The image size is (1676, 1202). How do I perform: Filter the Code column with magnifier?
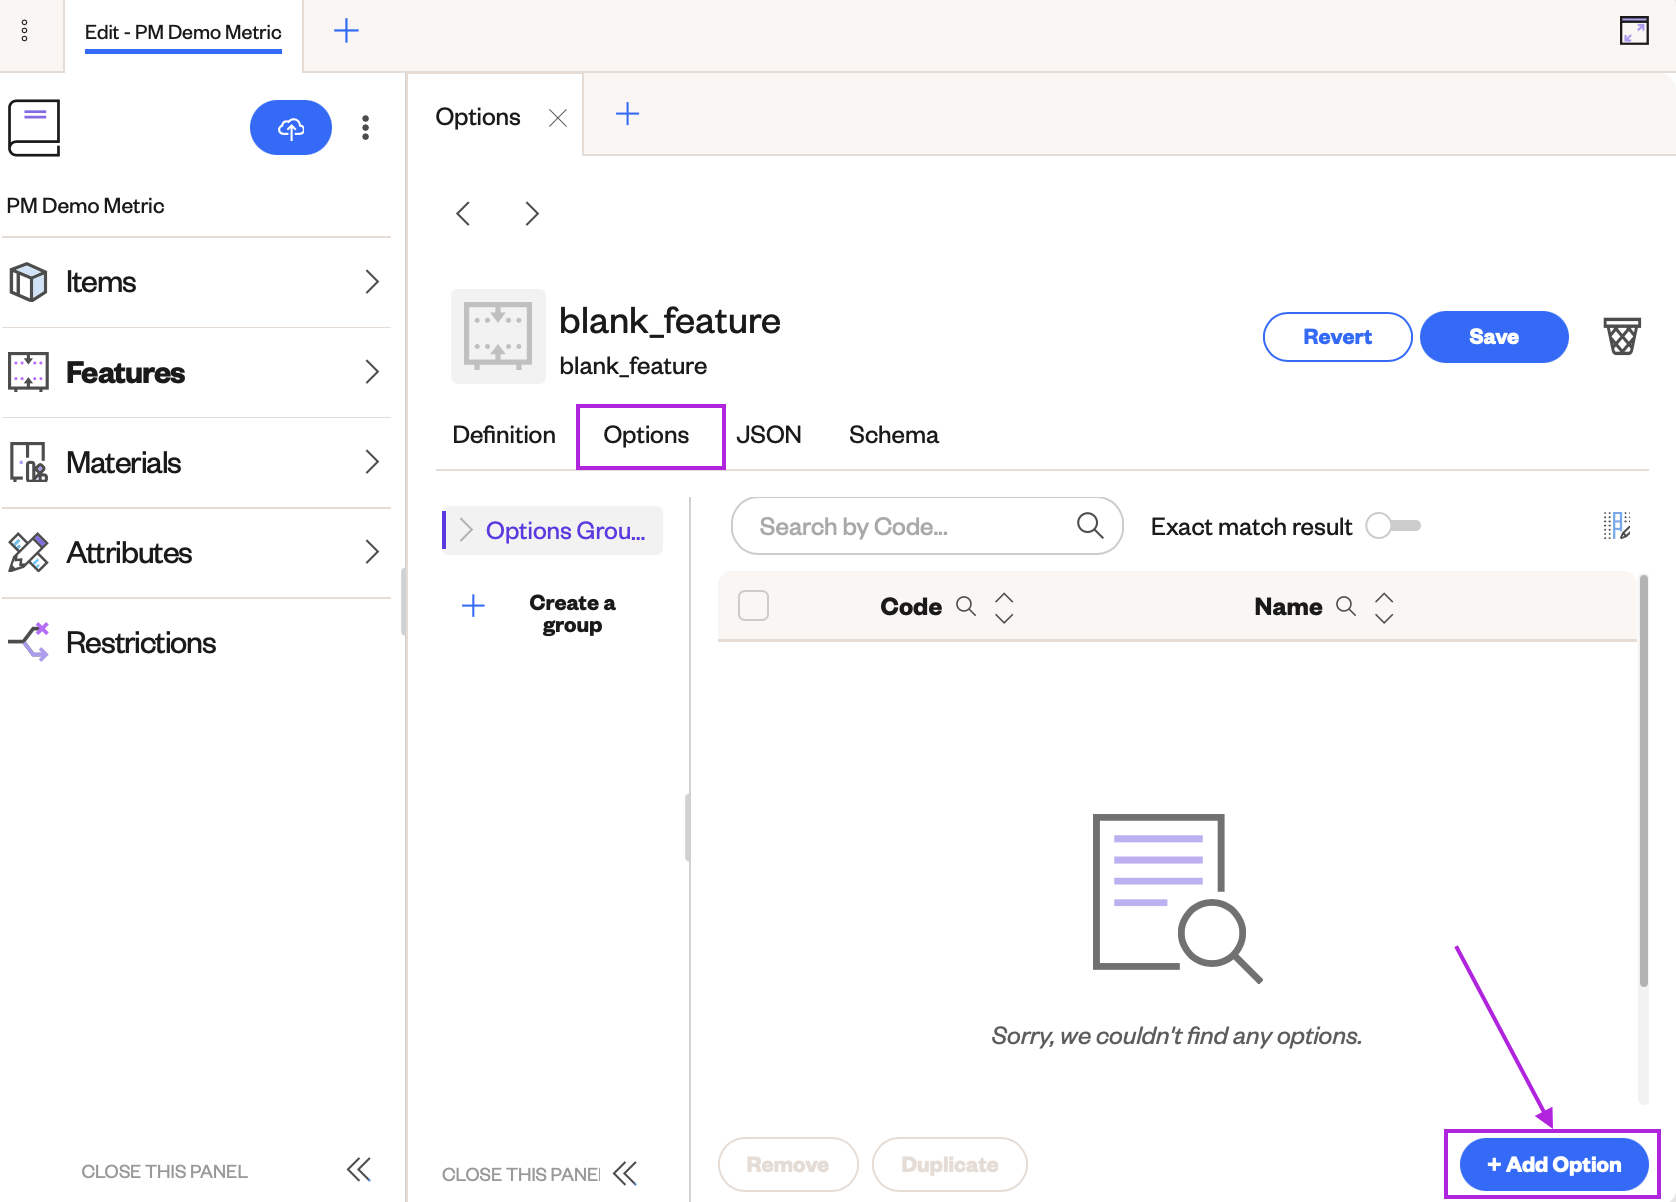(x=966, y=606)
